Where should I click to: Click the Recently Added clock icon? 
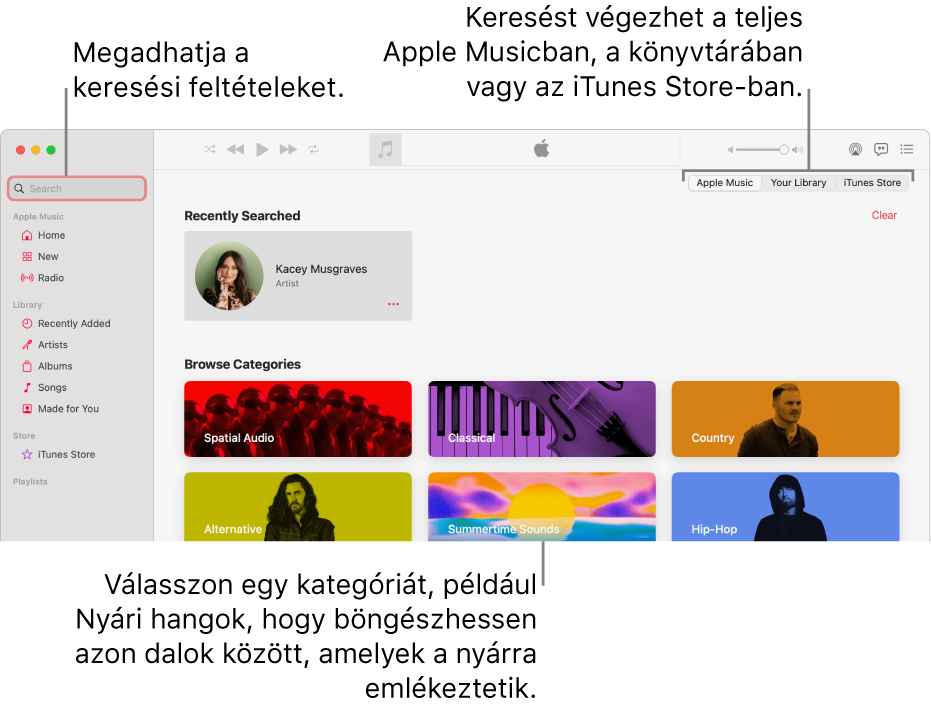pos(27,324)
